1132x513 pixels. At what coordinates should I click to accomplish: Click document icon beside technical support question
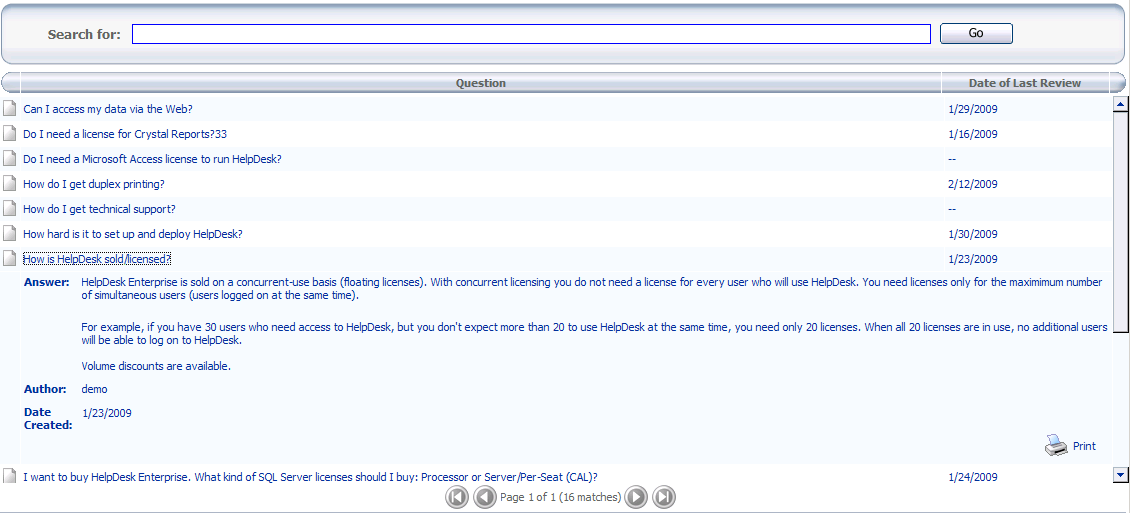coord(9,209)
